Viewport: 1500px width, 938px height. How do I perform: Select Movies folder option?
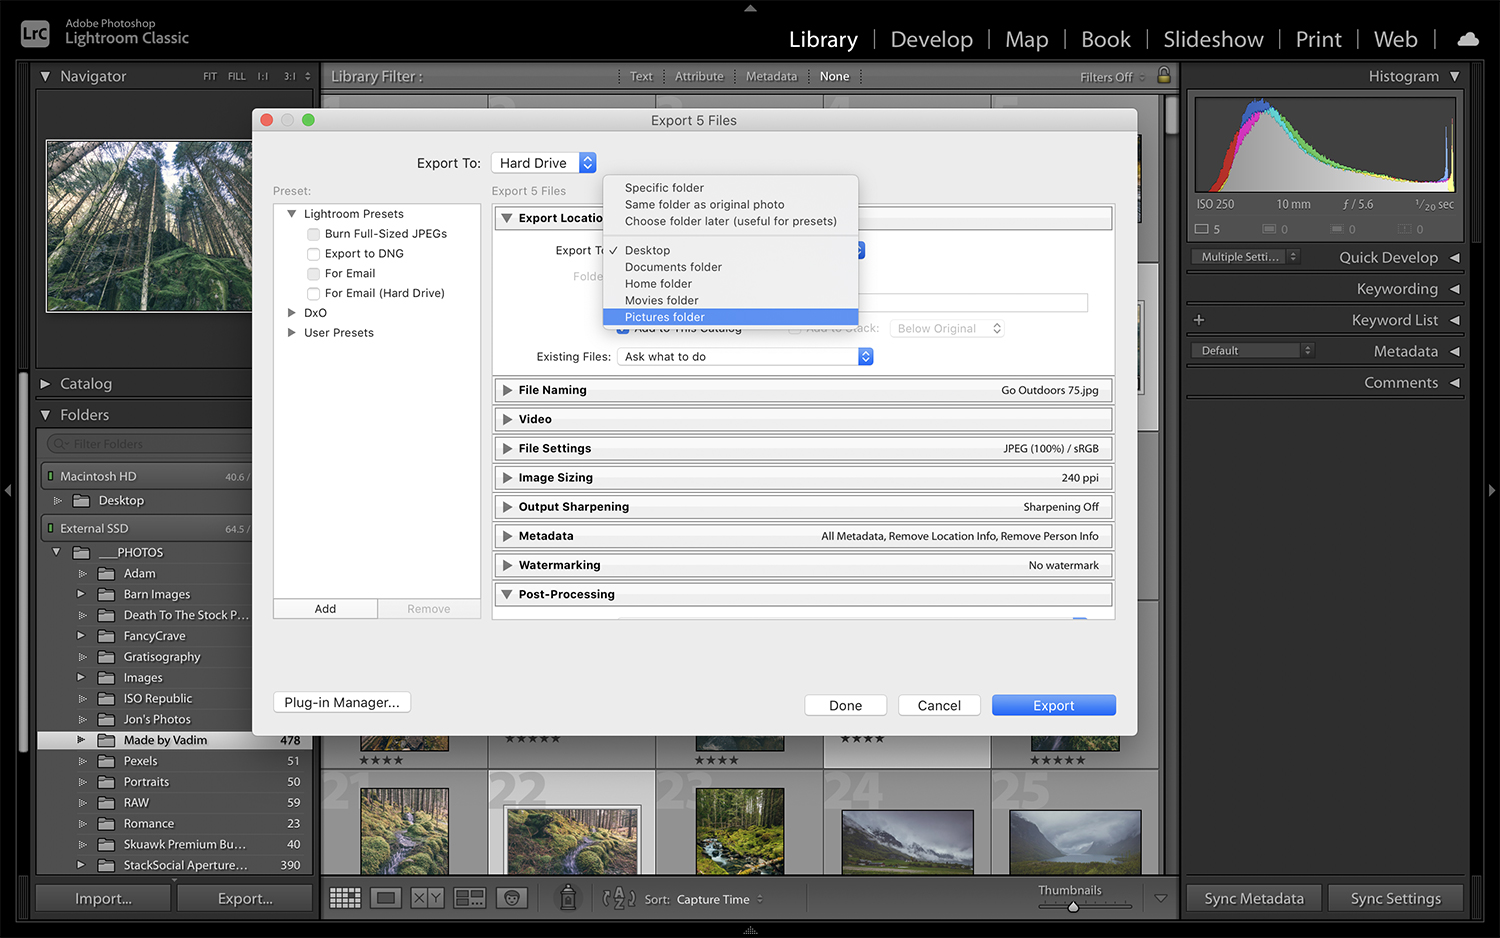pyautogui.click(x=730, y=300)
